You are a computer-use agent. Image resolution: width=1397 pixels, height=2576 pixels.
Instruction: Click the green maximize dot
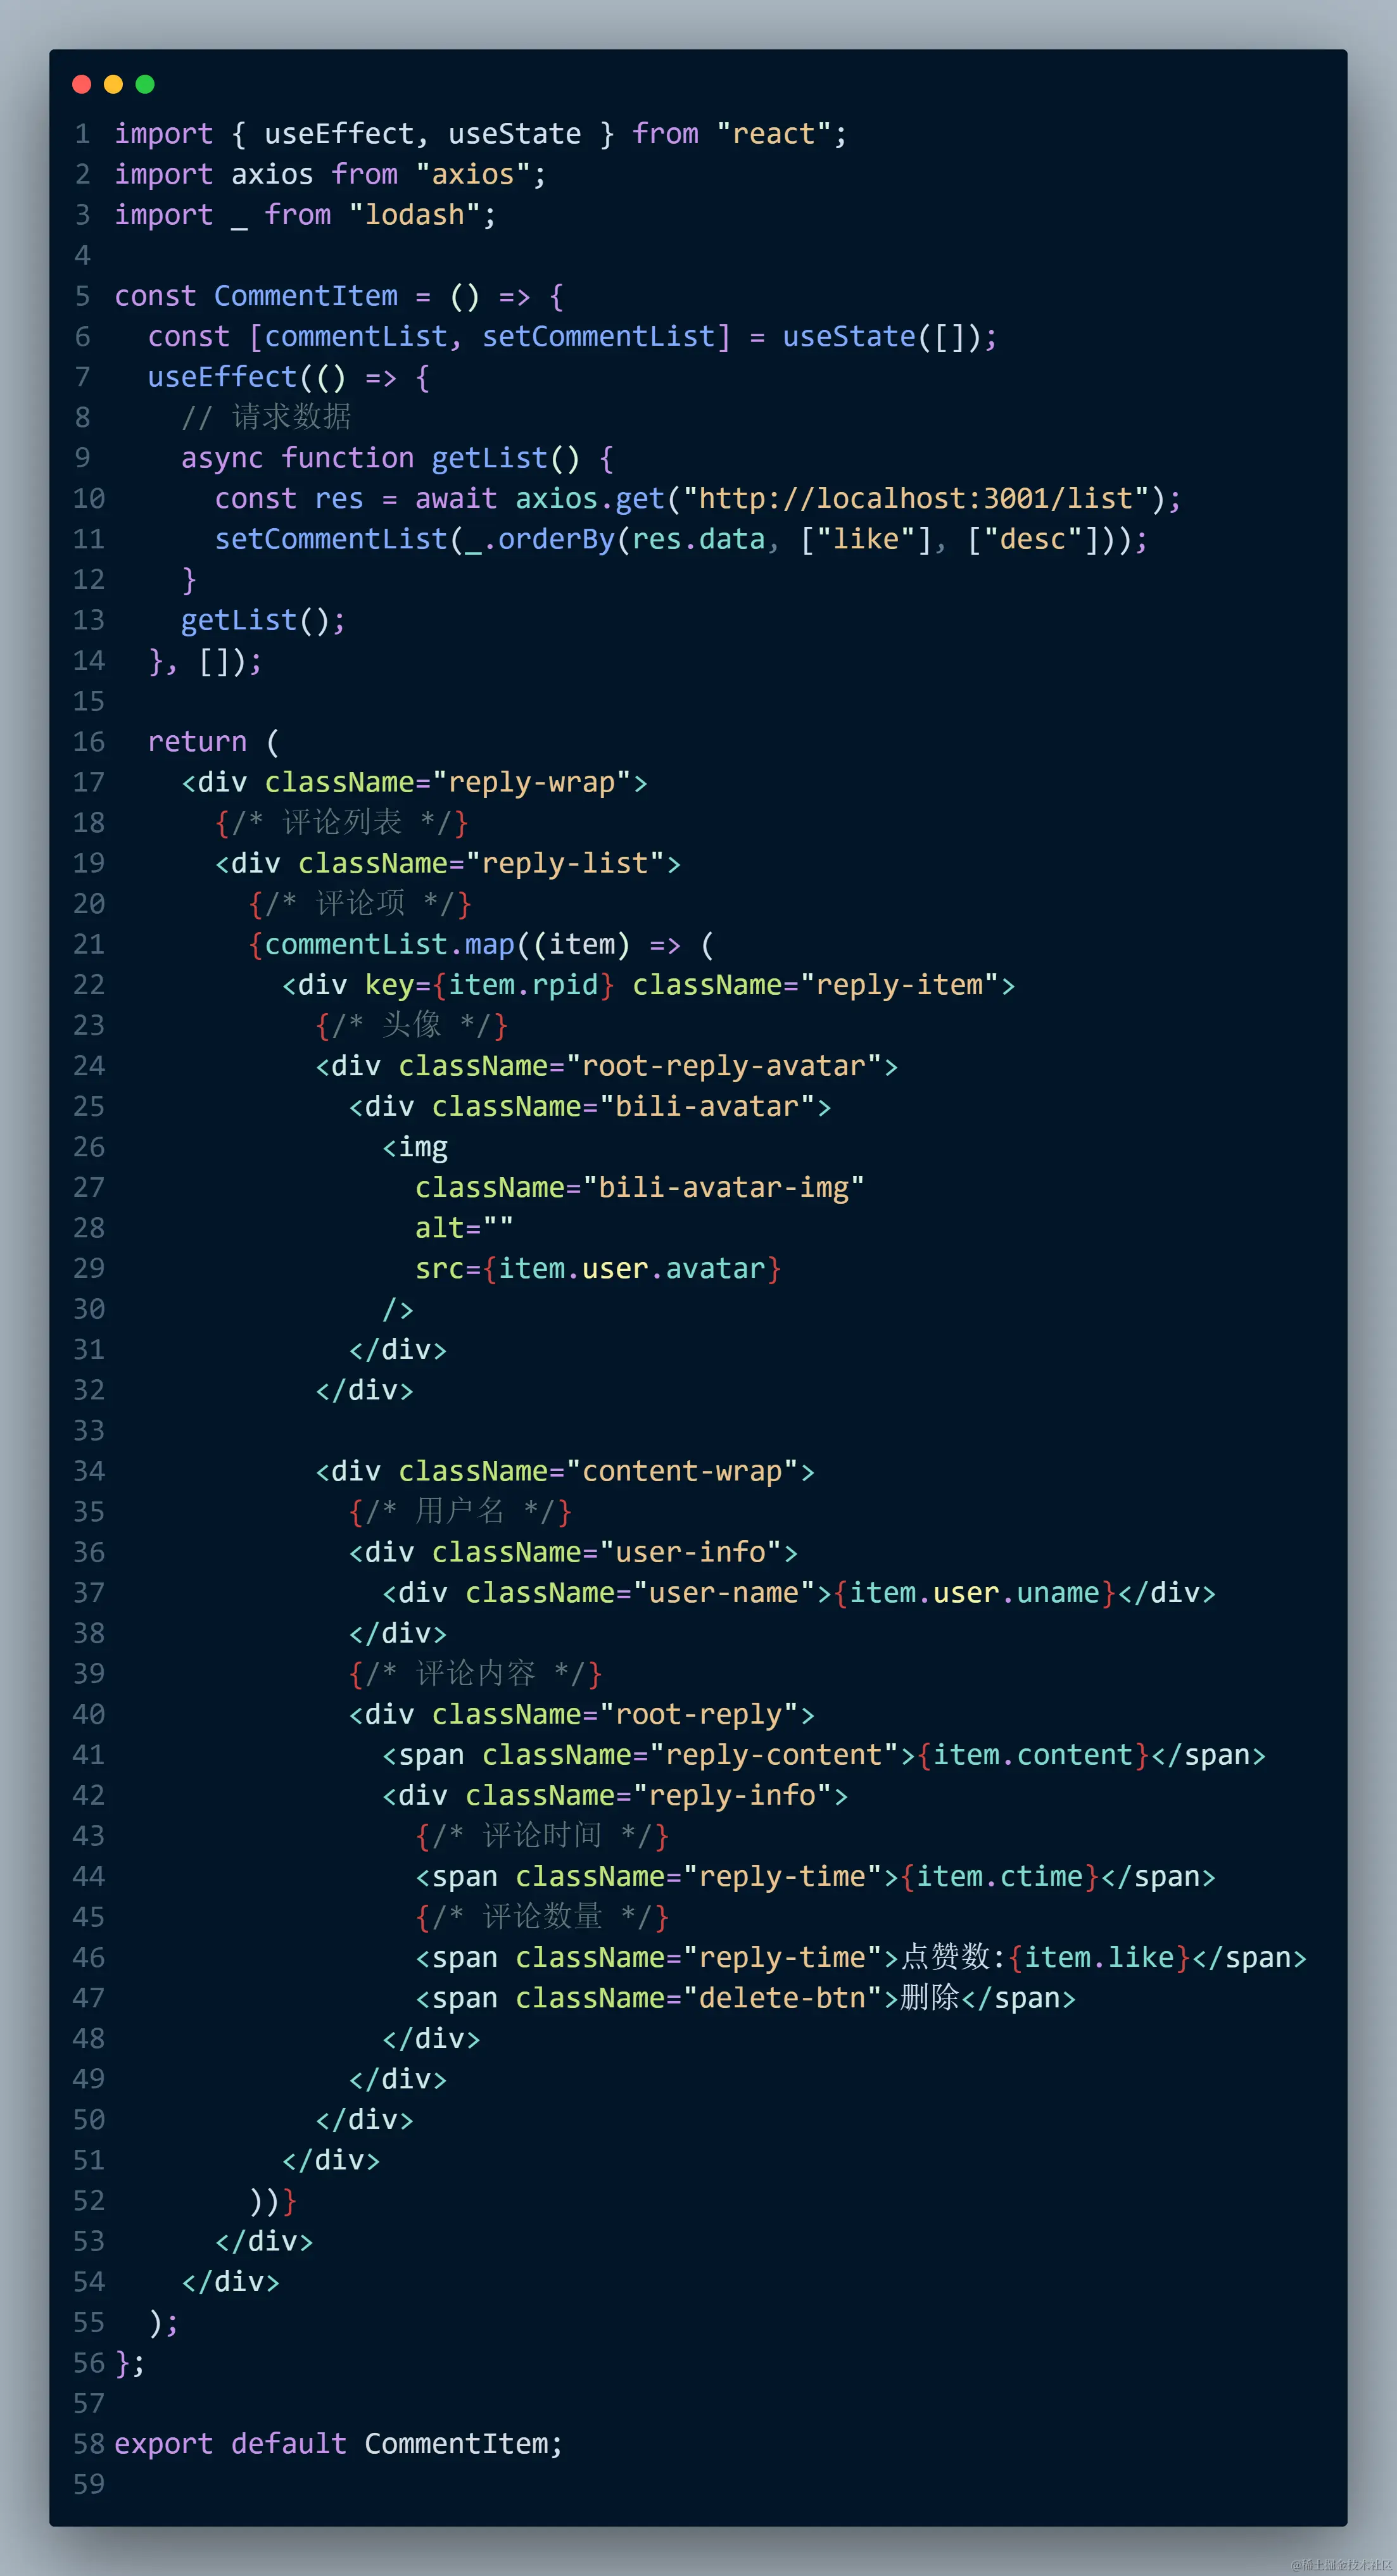[145, 84]
